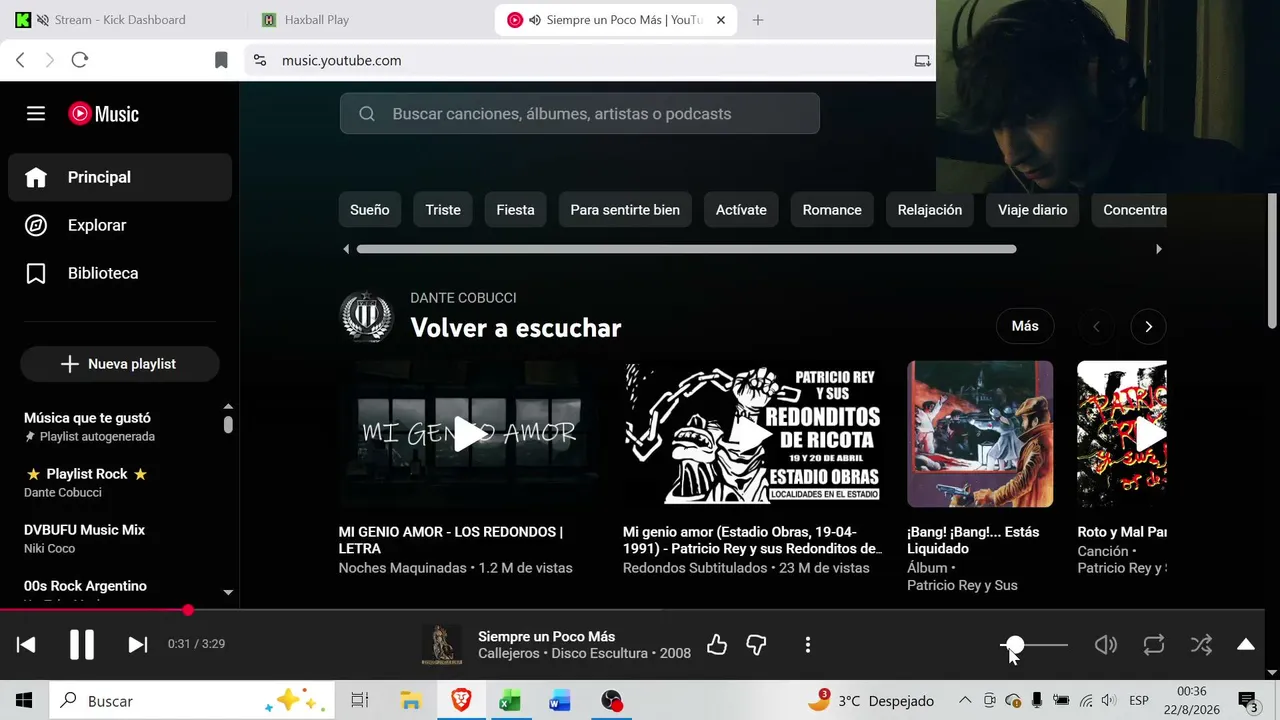The width and height of the screenshot is (1280, 720).
Task: Bookmark this page in the browser
Action: (221, 60)
